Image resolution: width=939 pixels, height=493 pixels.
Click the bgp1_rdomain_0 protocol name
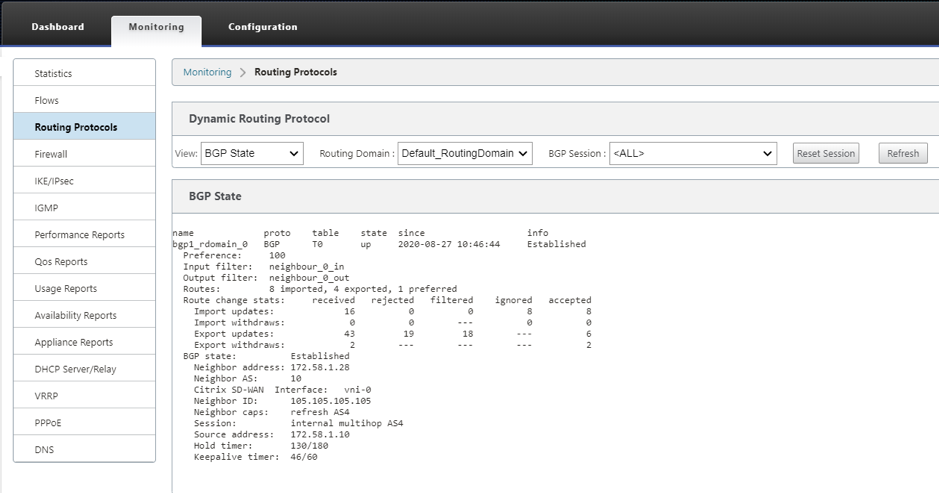click(210, 244)
